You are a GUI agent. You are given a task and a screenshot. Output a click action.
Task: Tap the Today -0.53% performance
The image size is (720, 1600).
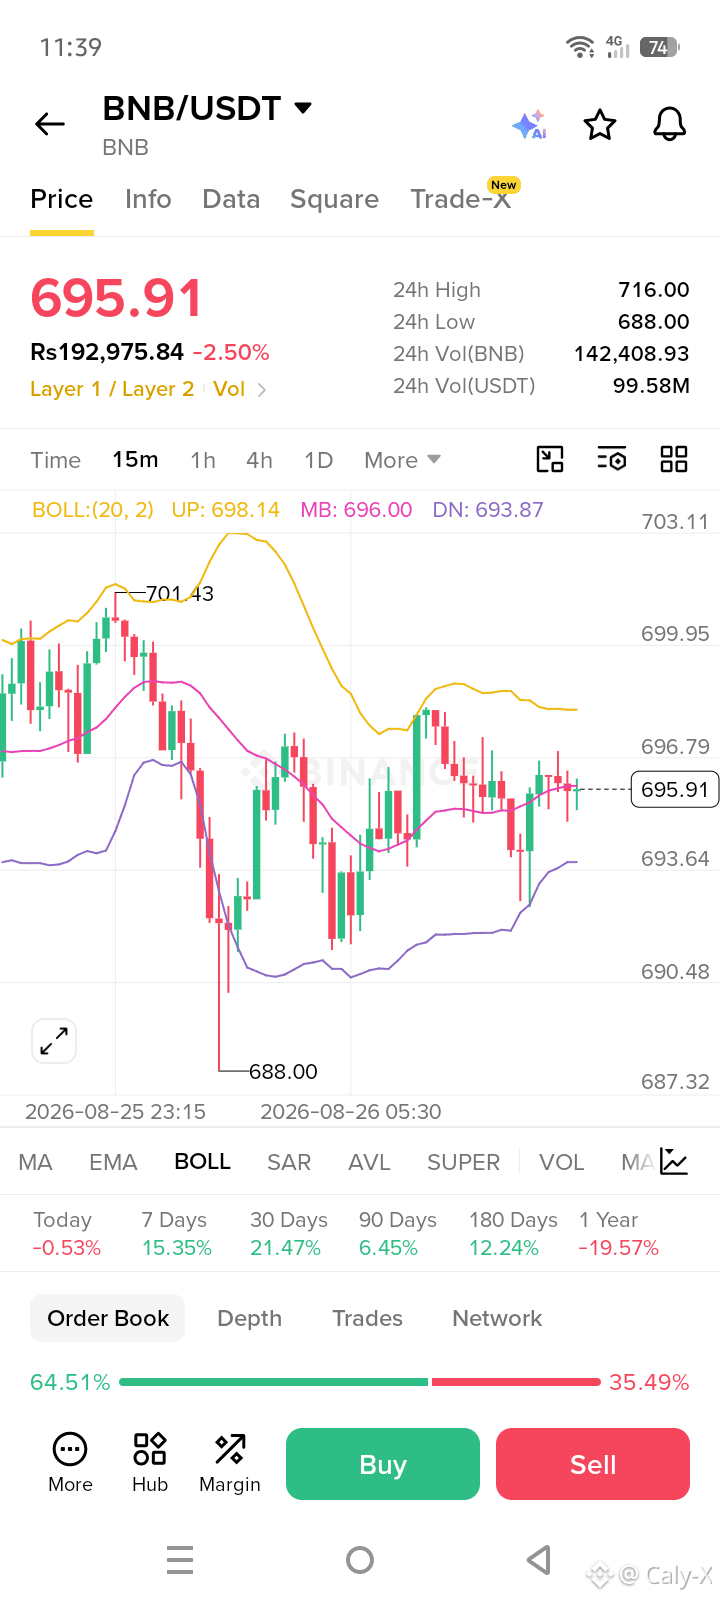(66, 1233)
